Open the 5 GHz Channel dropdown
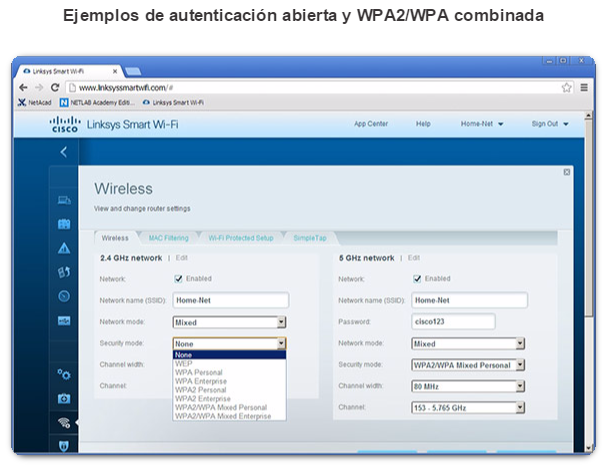The image size is (602, 465). point(468,408)
